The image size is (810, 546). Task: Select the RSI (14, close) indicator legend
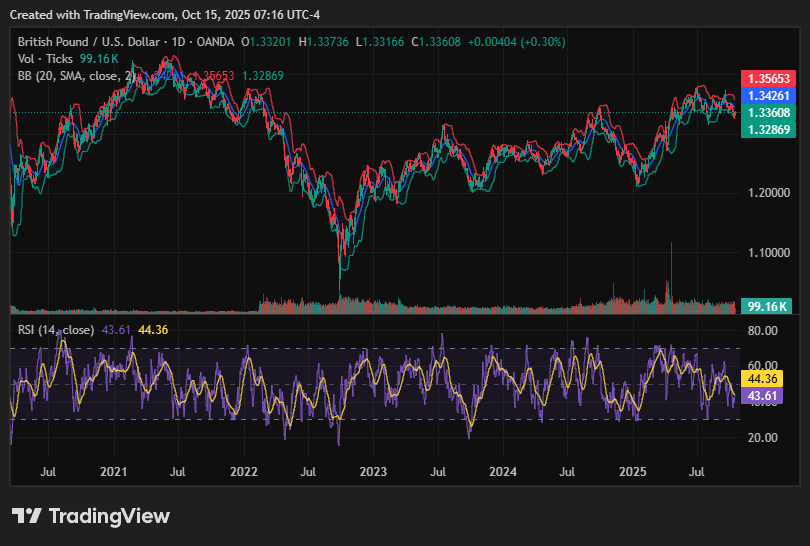point(56,329)
